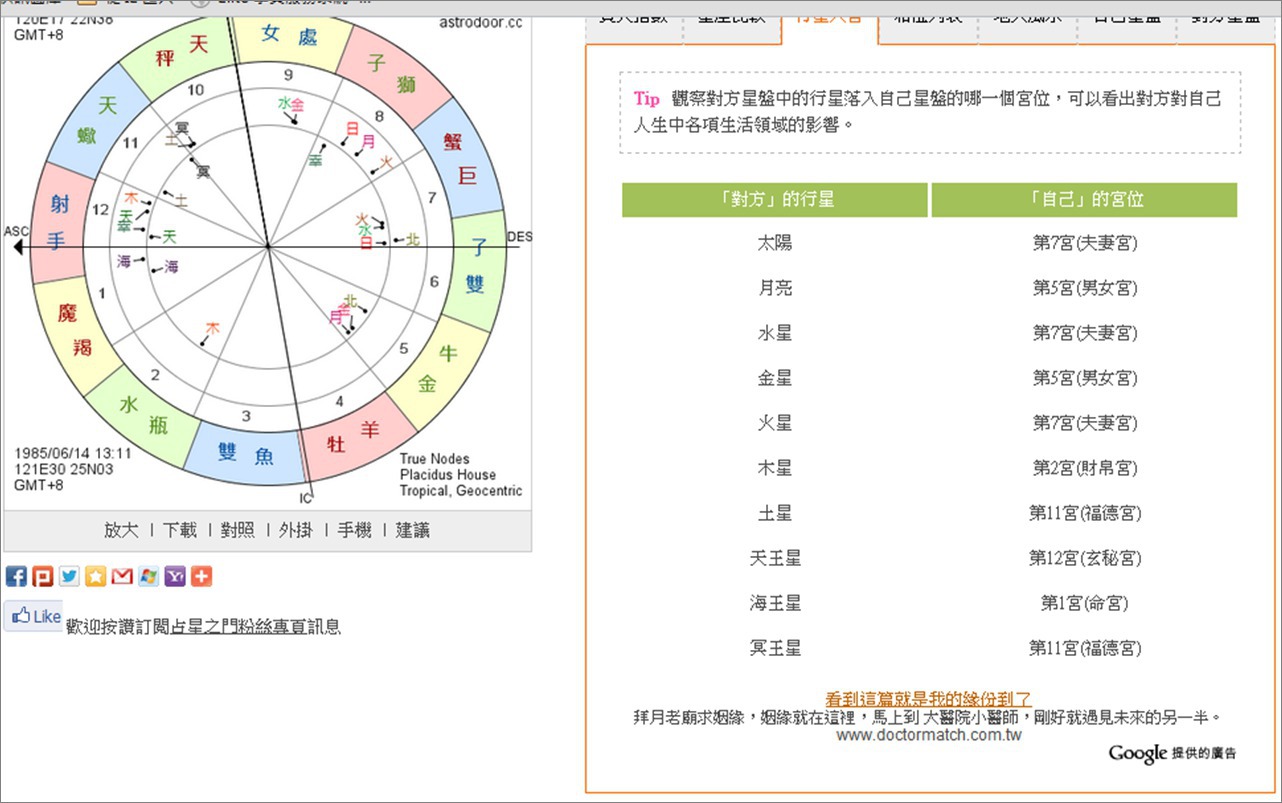
Task: Select the 冥王星 row label
Action: [775, 648]
